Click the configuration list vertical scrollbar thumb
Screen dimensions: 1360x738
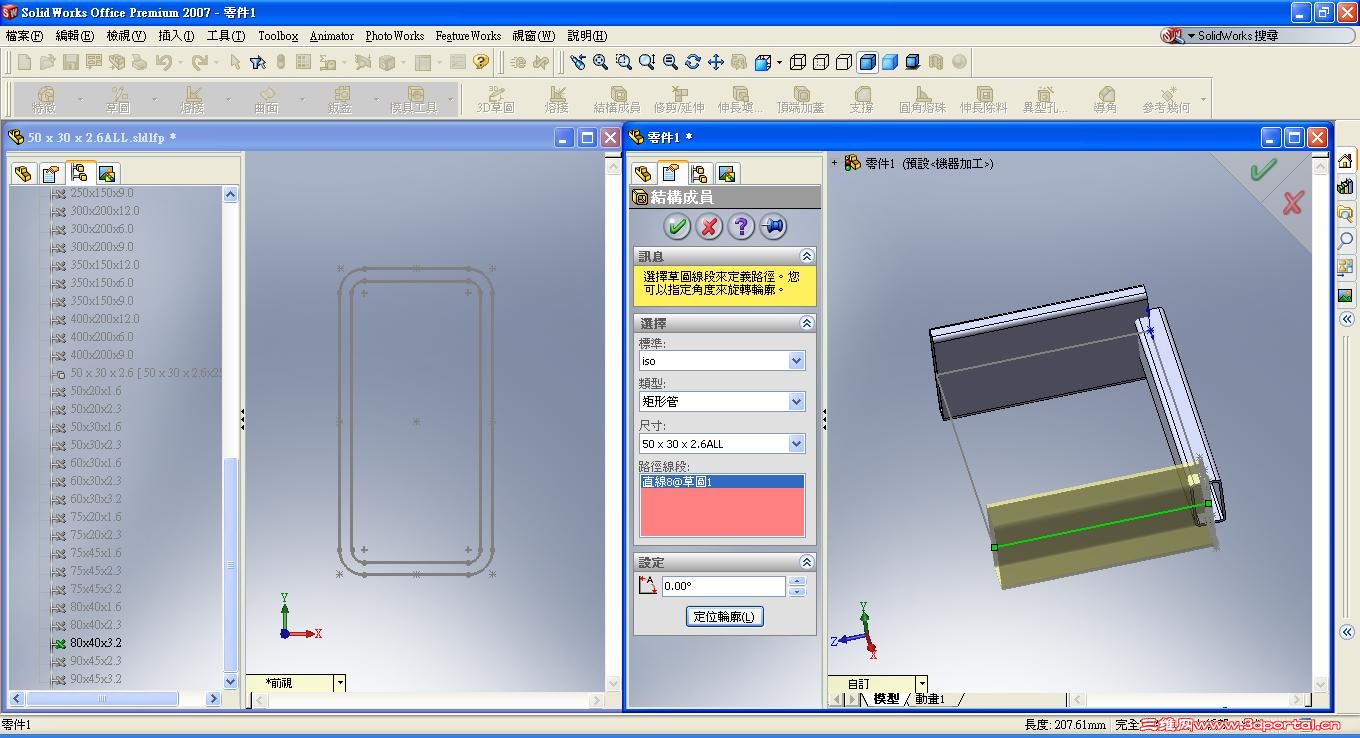[x=231, y=565]
